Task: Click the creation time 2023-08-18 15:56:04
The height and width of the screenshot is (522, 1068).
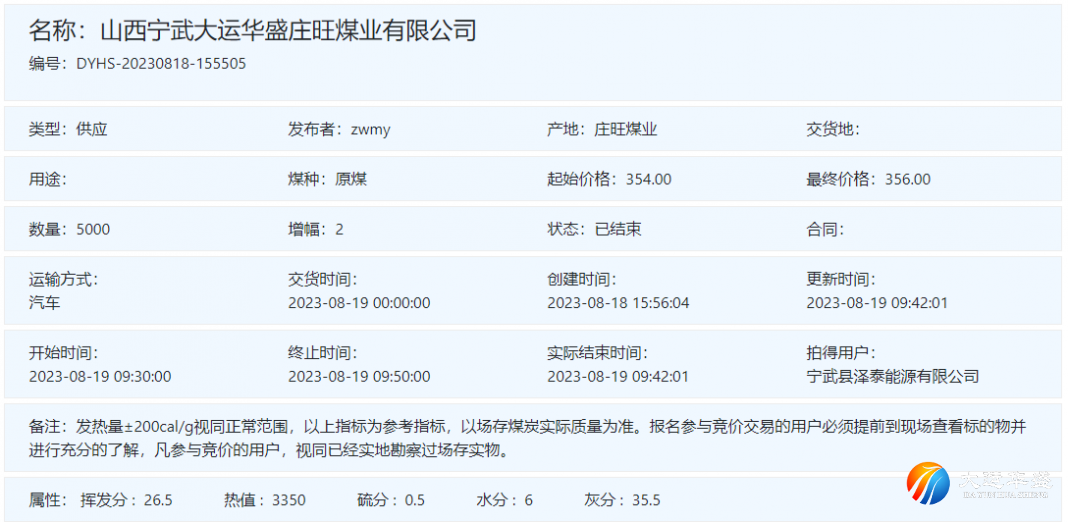Action: coord(618,302)
